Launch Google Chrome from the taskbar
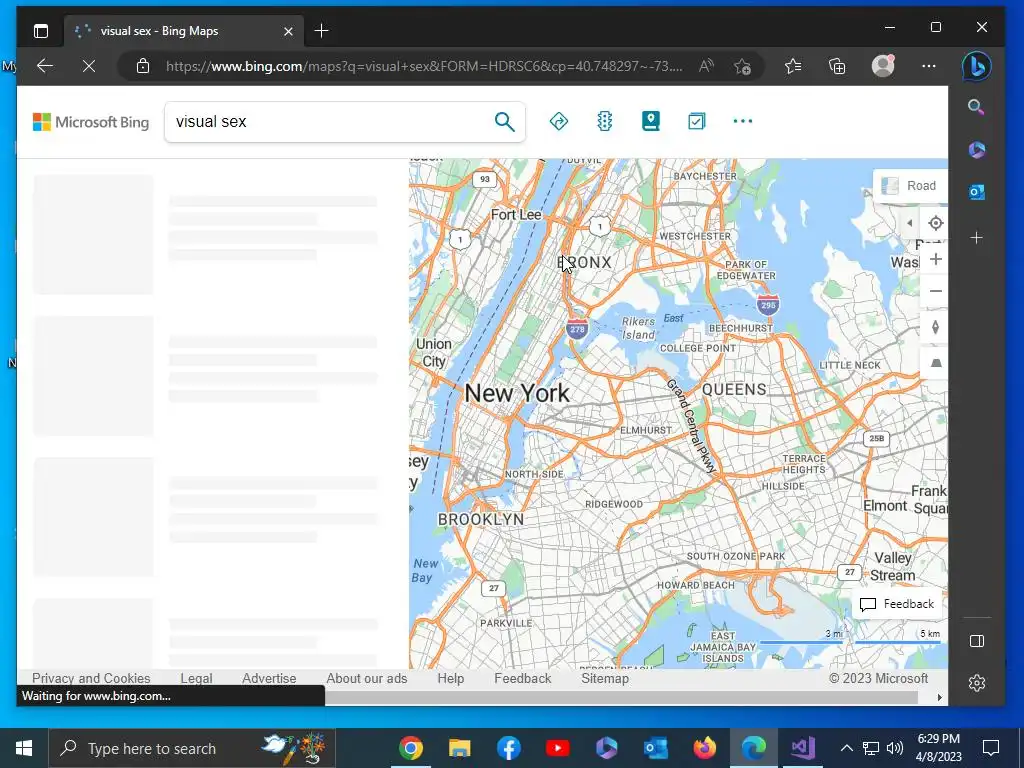1024x768 pixels. click(x=411, y=748)
